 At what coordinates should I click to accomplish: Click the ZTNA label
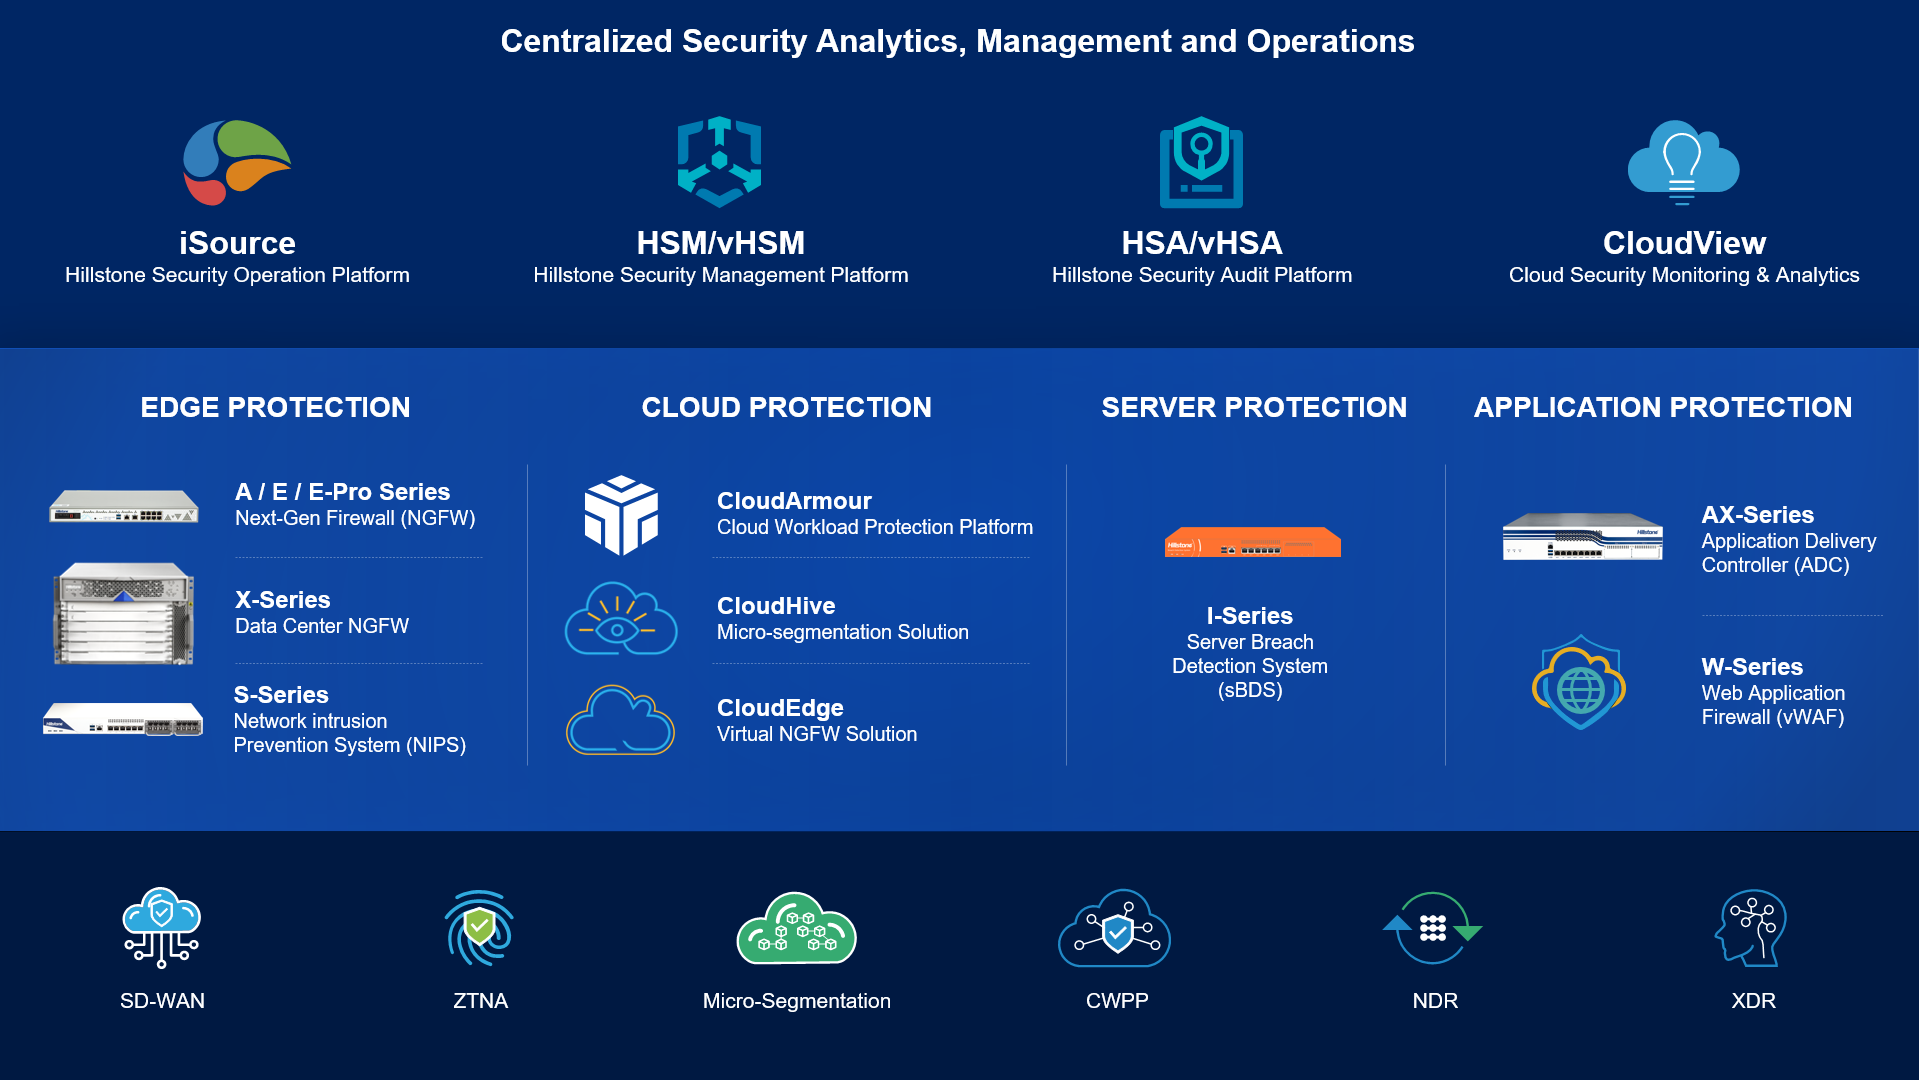click(480, 1001)
